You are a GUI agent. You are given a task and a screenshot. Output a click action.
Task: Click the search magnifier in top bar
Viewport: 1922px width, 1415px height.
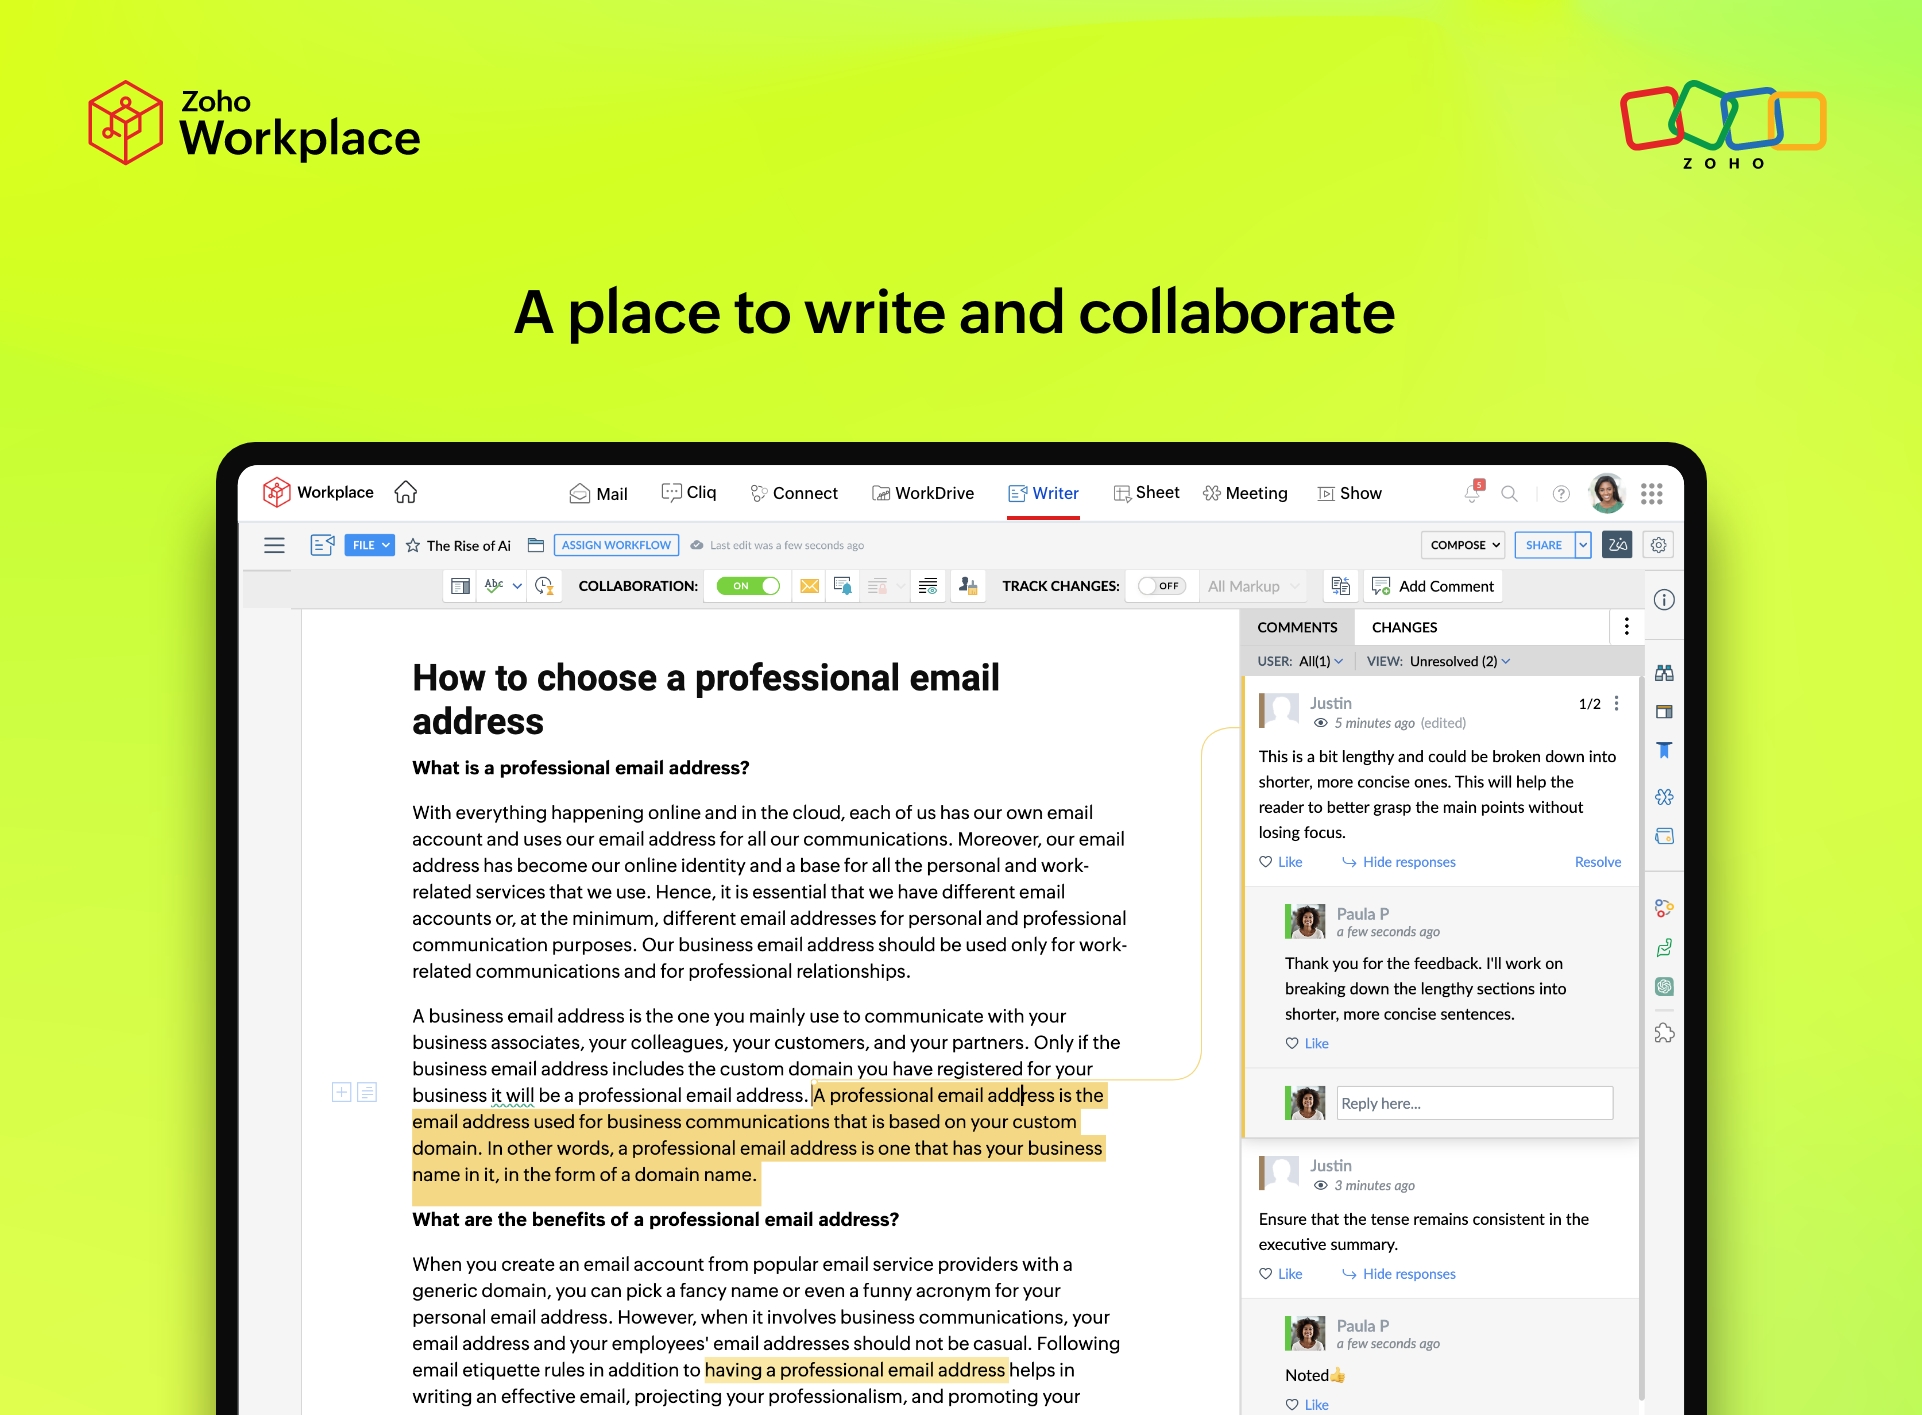(1509, 493)
